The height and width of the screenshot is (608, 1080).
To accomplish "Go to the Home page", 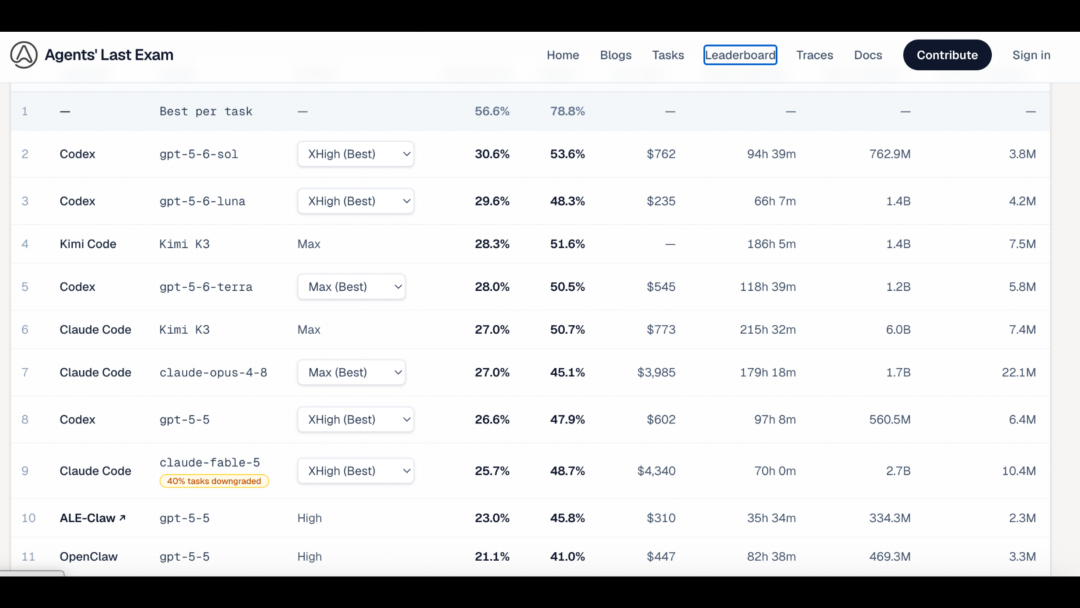I will pyautogui.click(x=563, y=55).
